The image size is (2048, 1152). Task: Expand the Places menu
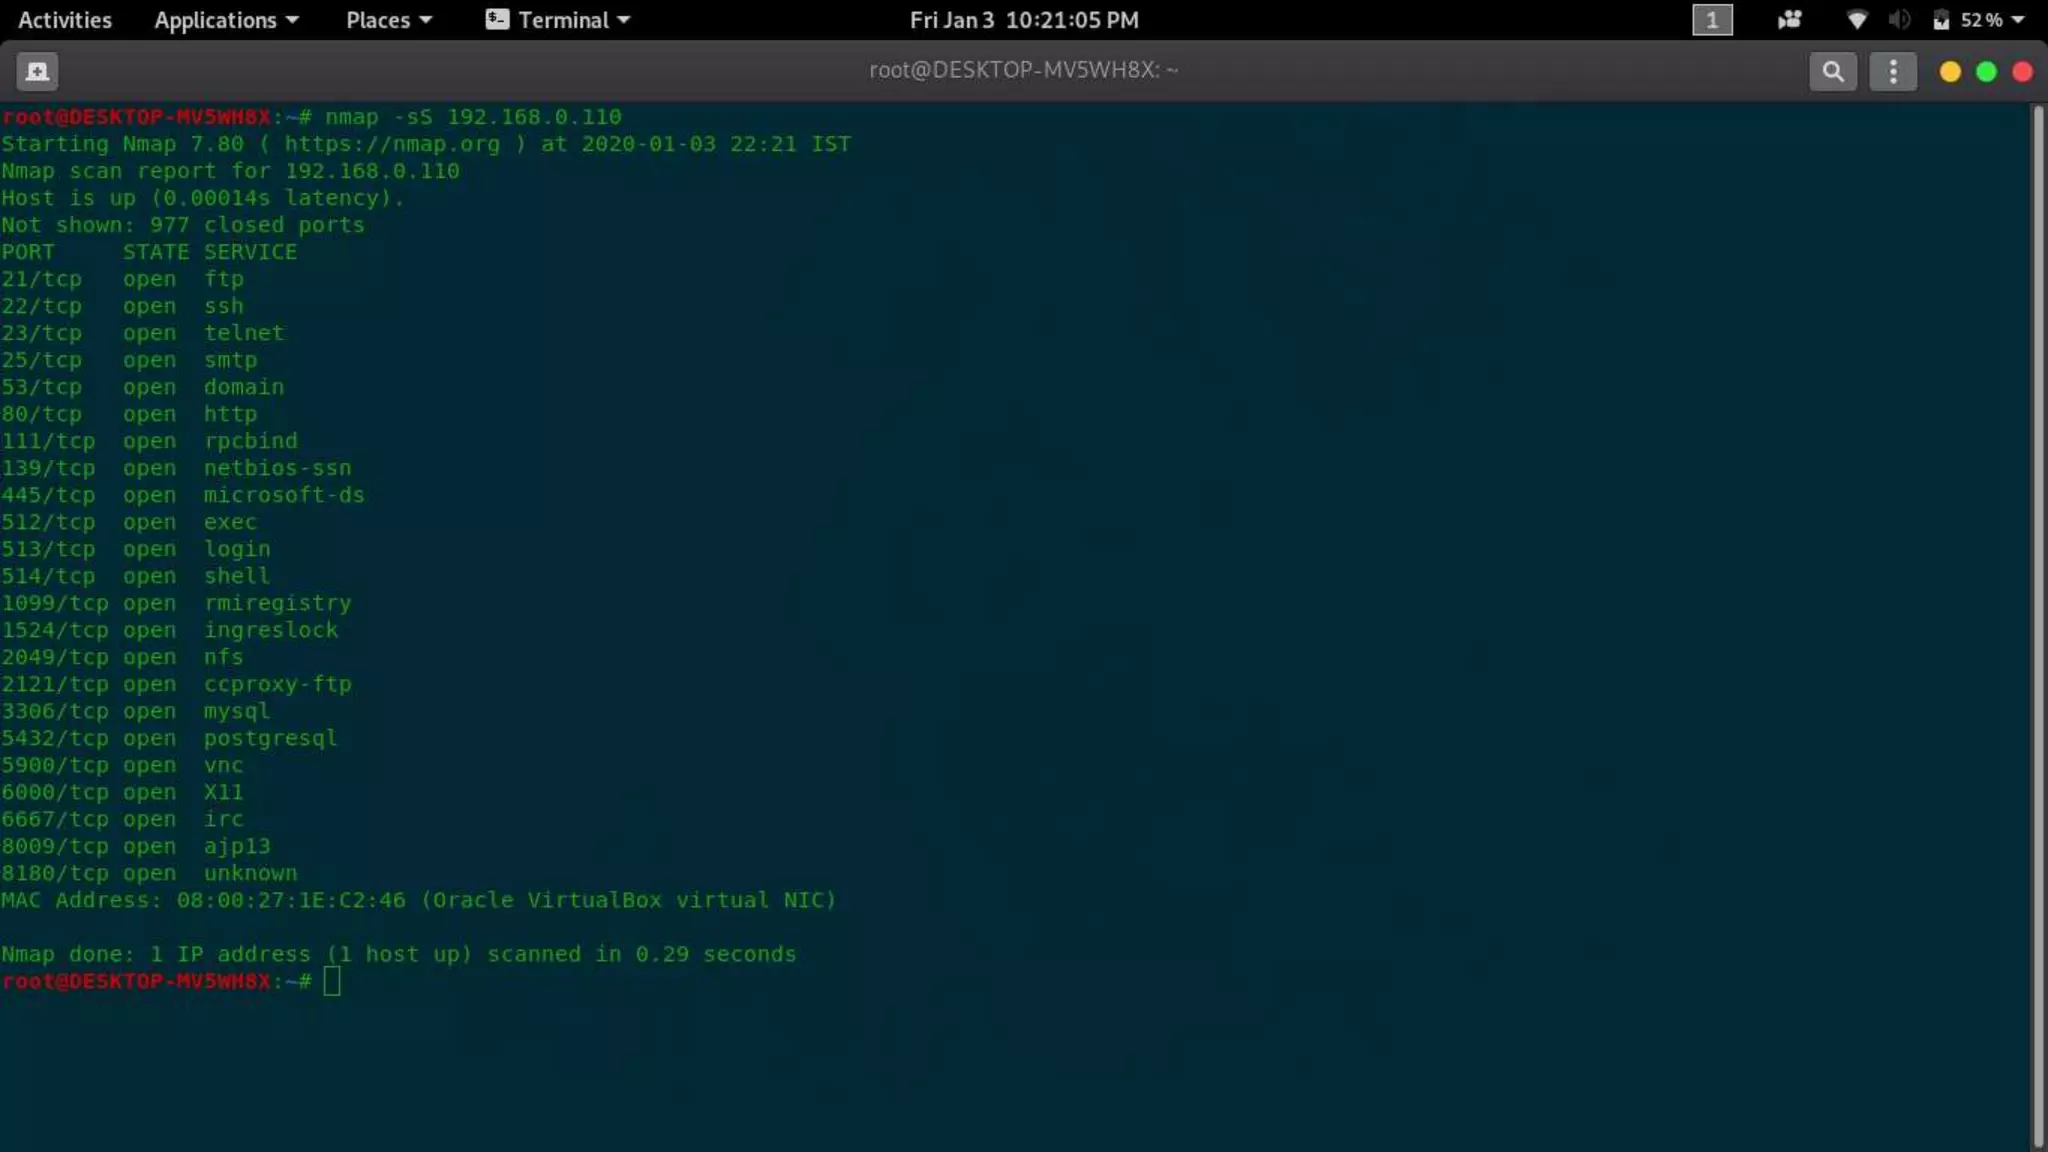[388, 20]
